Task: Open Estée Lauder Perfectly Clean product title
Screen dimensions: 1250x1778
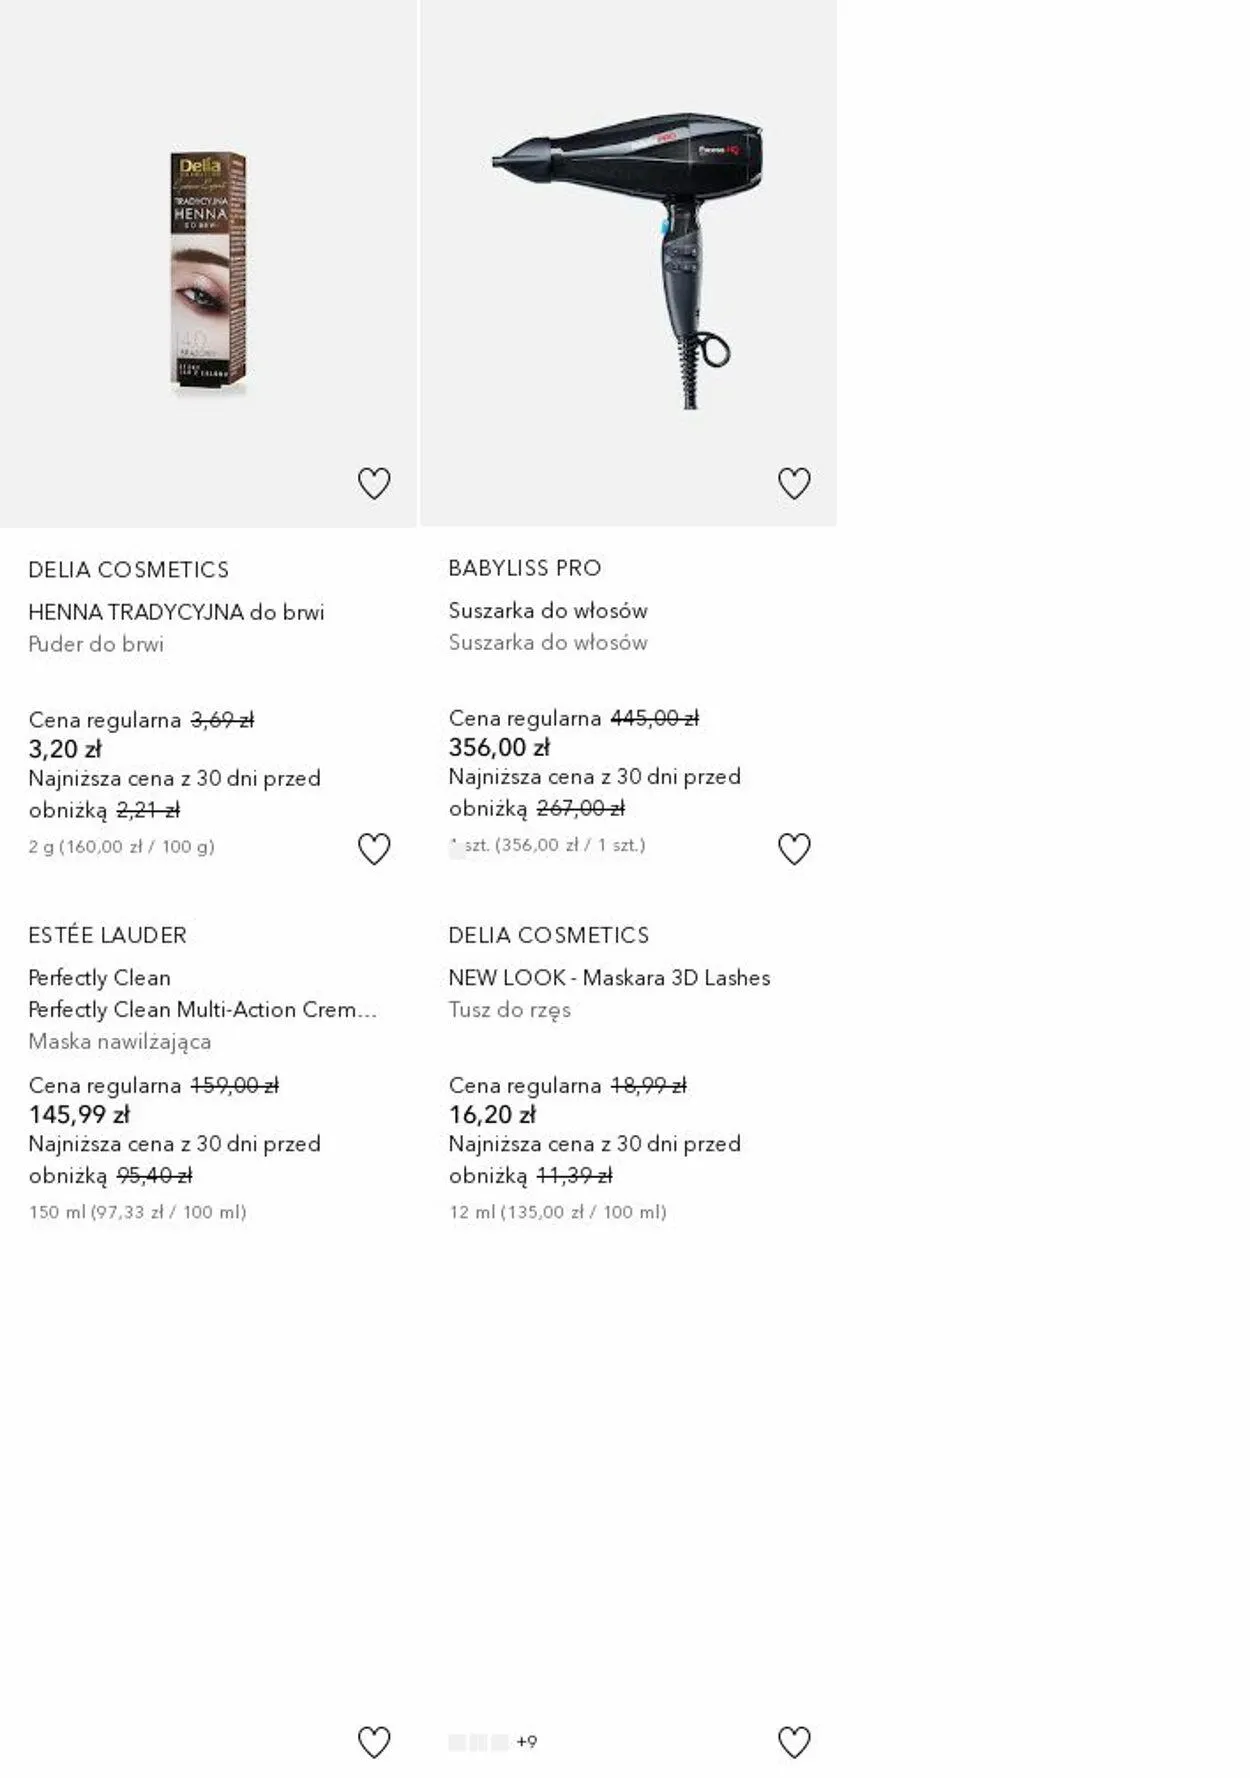Action: [x=100, y=977]
